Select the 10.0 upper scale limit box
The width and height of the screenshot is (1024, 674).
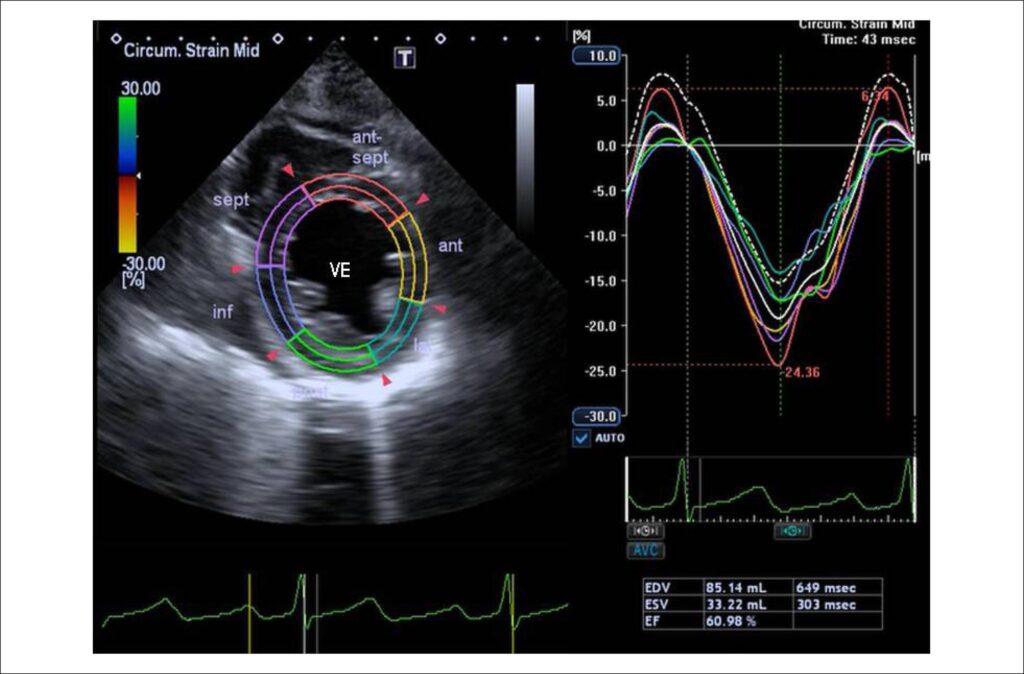[x=596, y=56]
